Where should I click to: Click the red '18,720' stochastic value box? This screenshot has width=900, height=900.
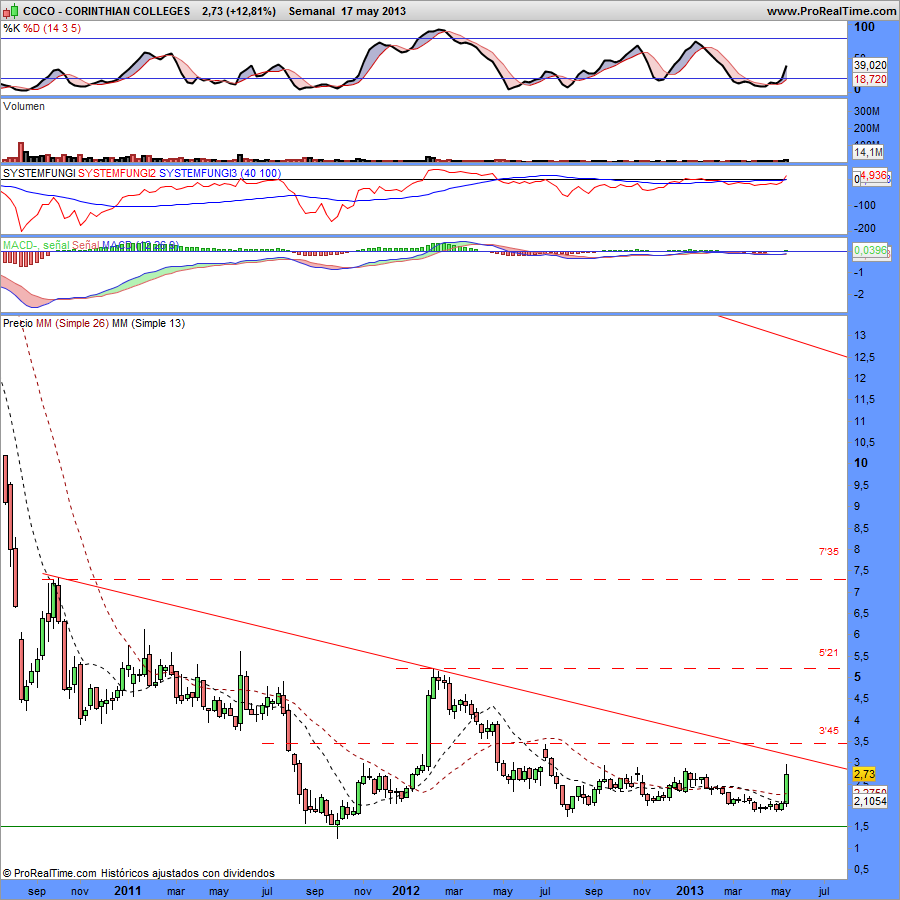(x=870, y=79)
